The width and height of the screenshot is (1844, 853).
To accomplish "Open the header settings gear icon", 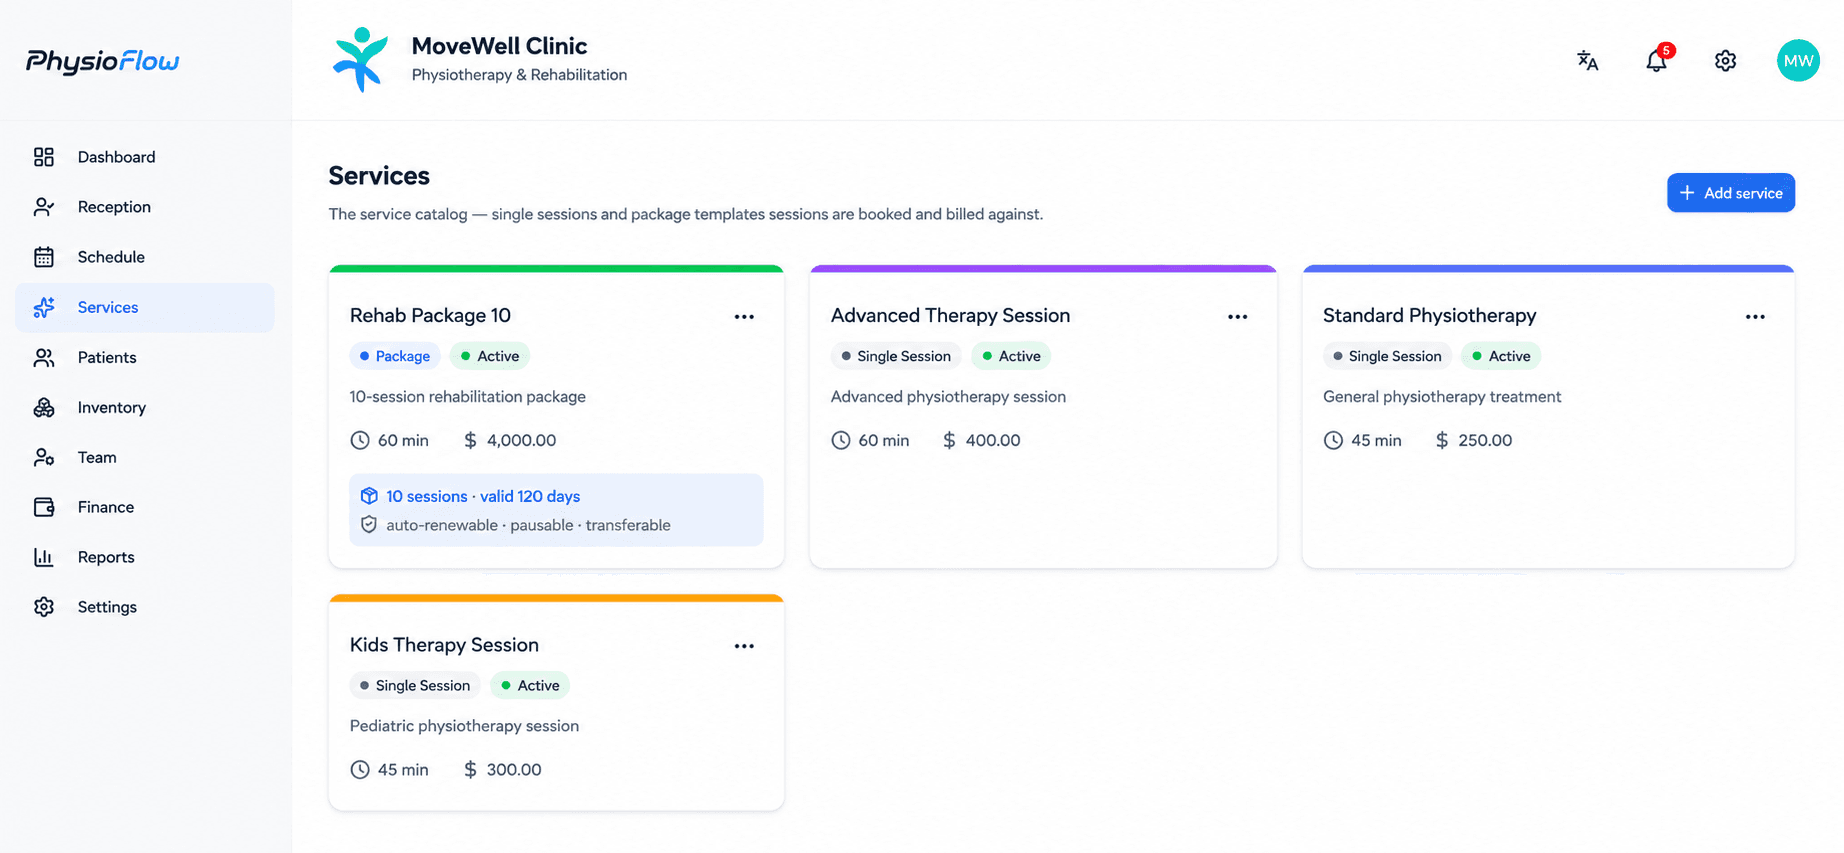I will click(x=1725, y=61).
